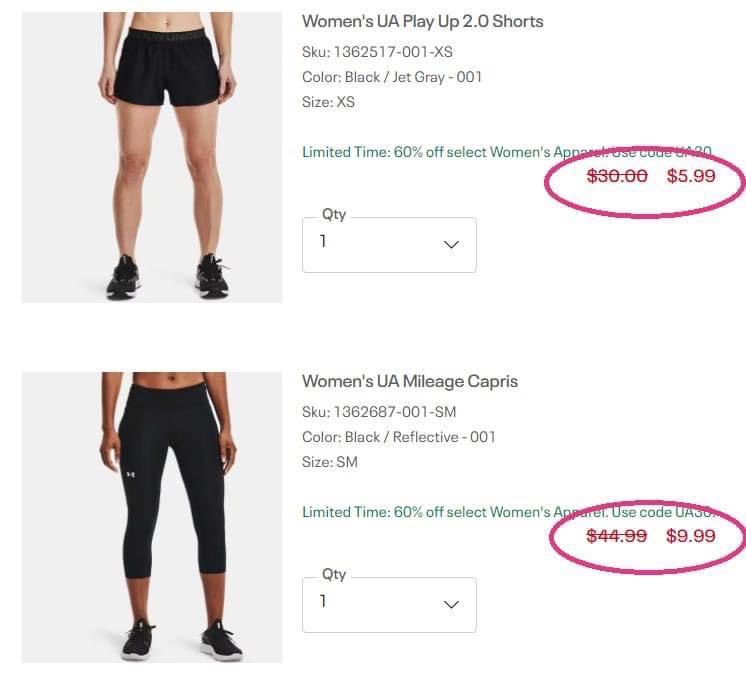746x688 pixels.
Task: Click the crossed-out $30.00 price
Action: coord(617,176)
